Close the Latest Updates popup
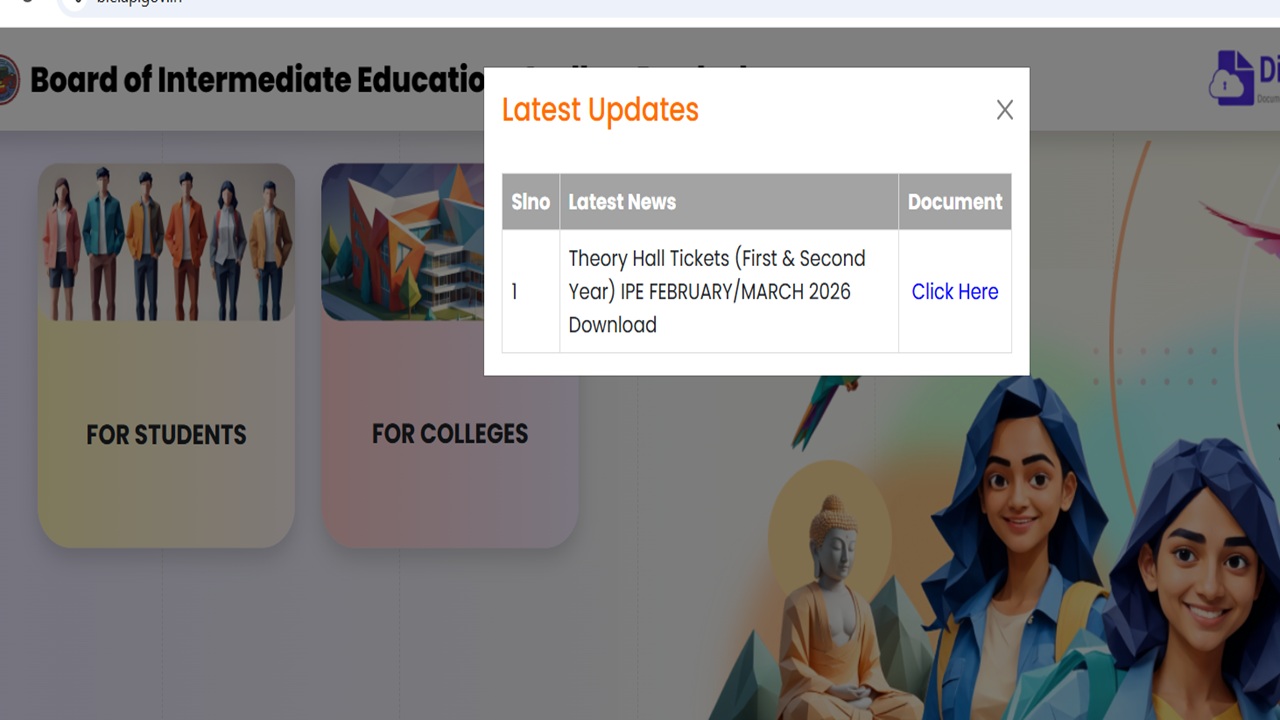The width and height of the screenshot is (1280, 720). tap(1005, 110)
